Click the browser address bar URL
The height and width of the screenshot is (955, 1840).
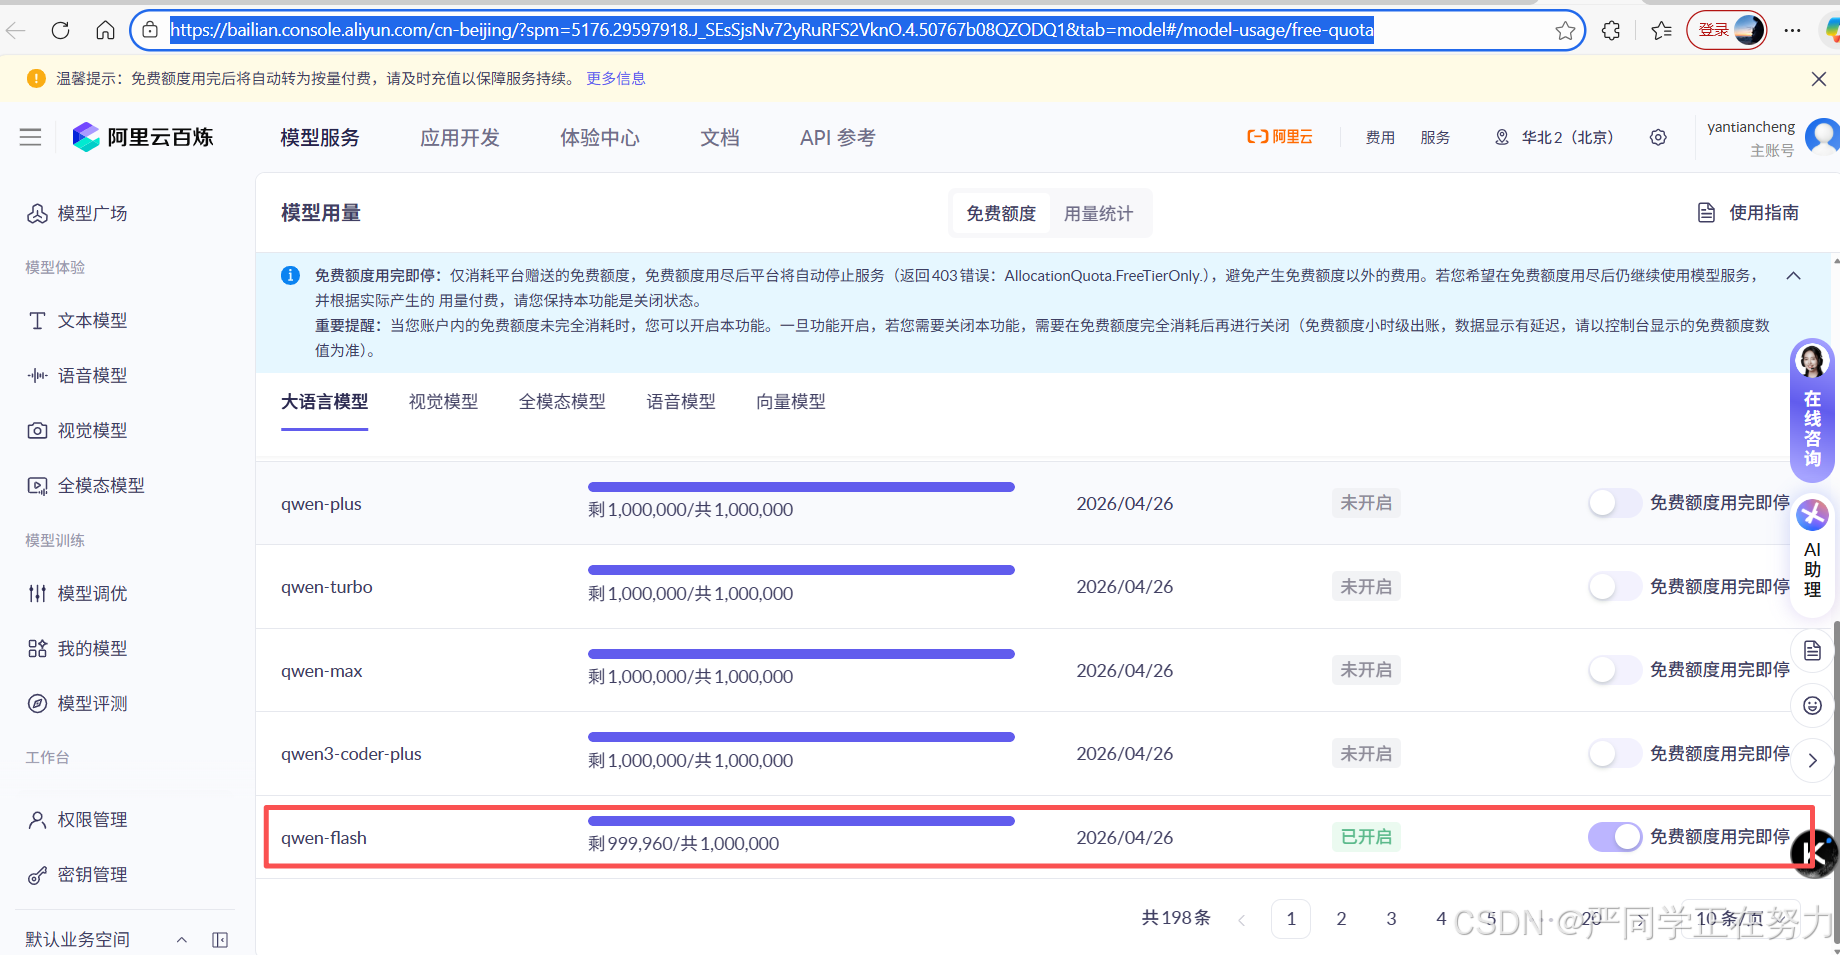pos(771,30)
